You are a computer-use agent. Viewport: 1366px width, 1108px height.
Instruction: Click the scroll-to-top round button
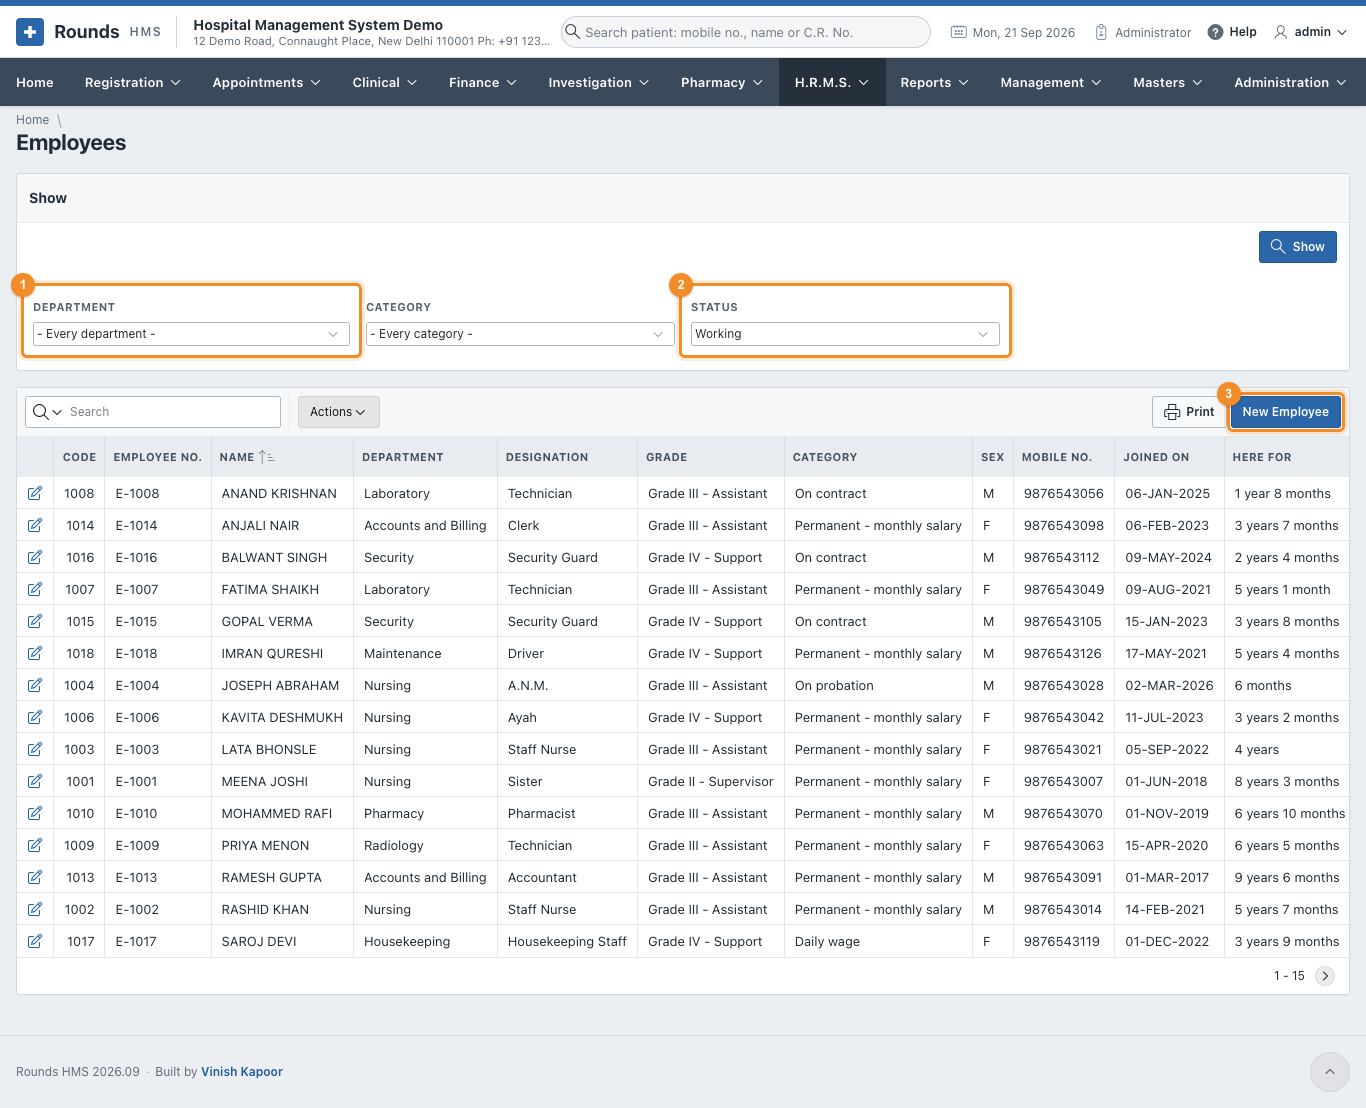[x=1330, y=1072]
